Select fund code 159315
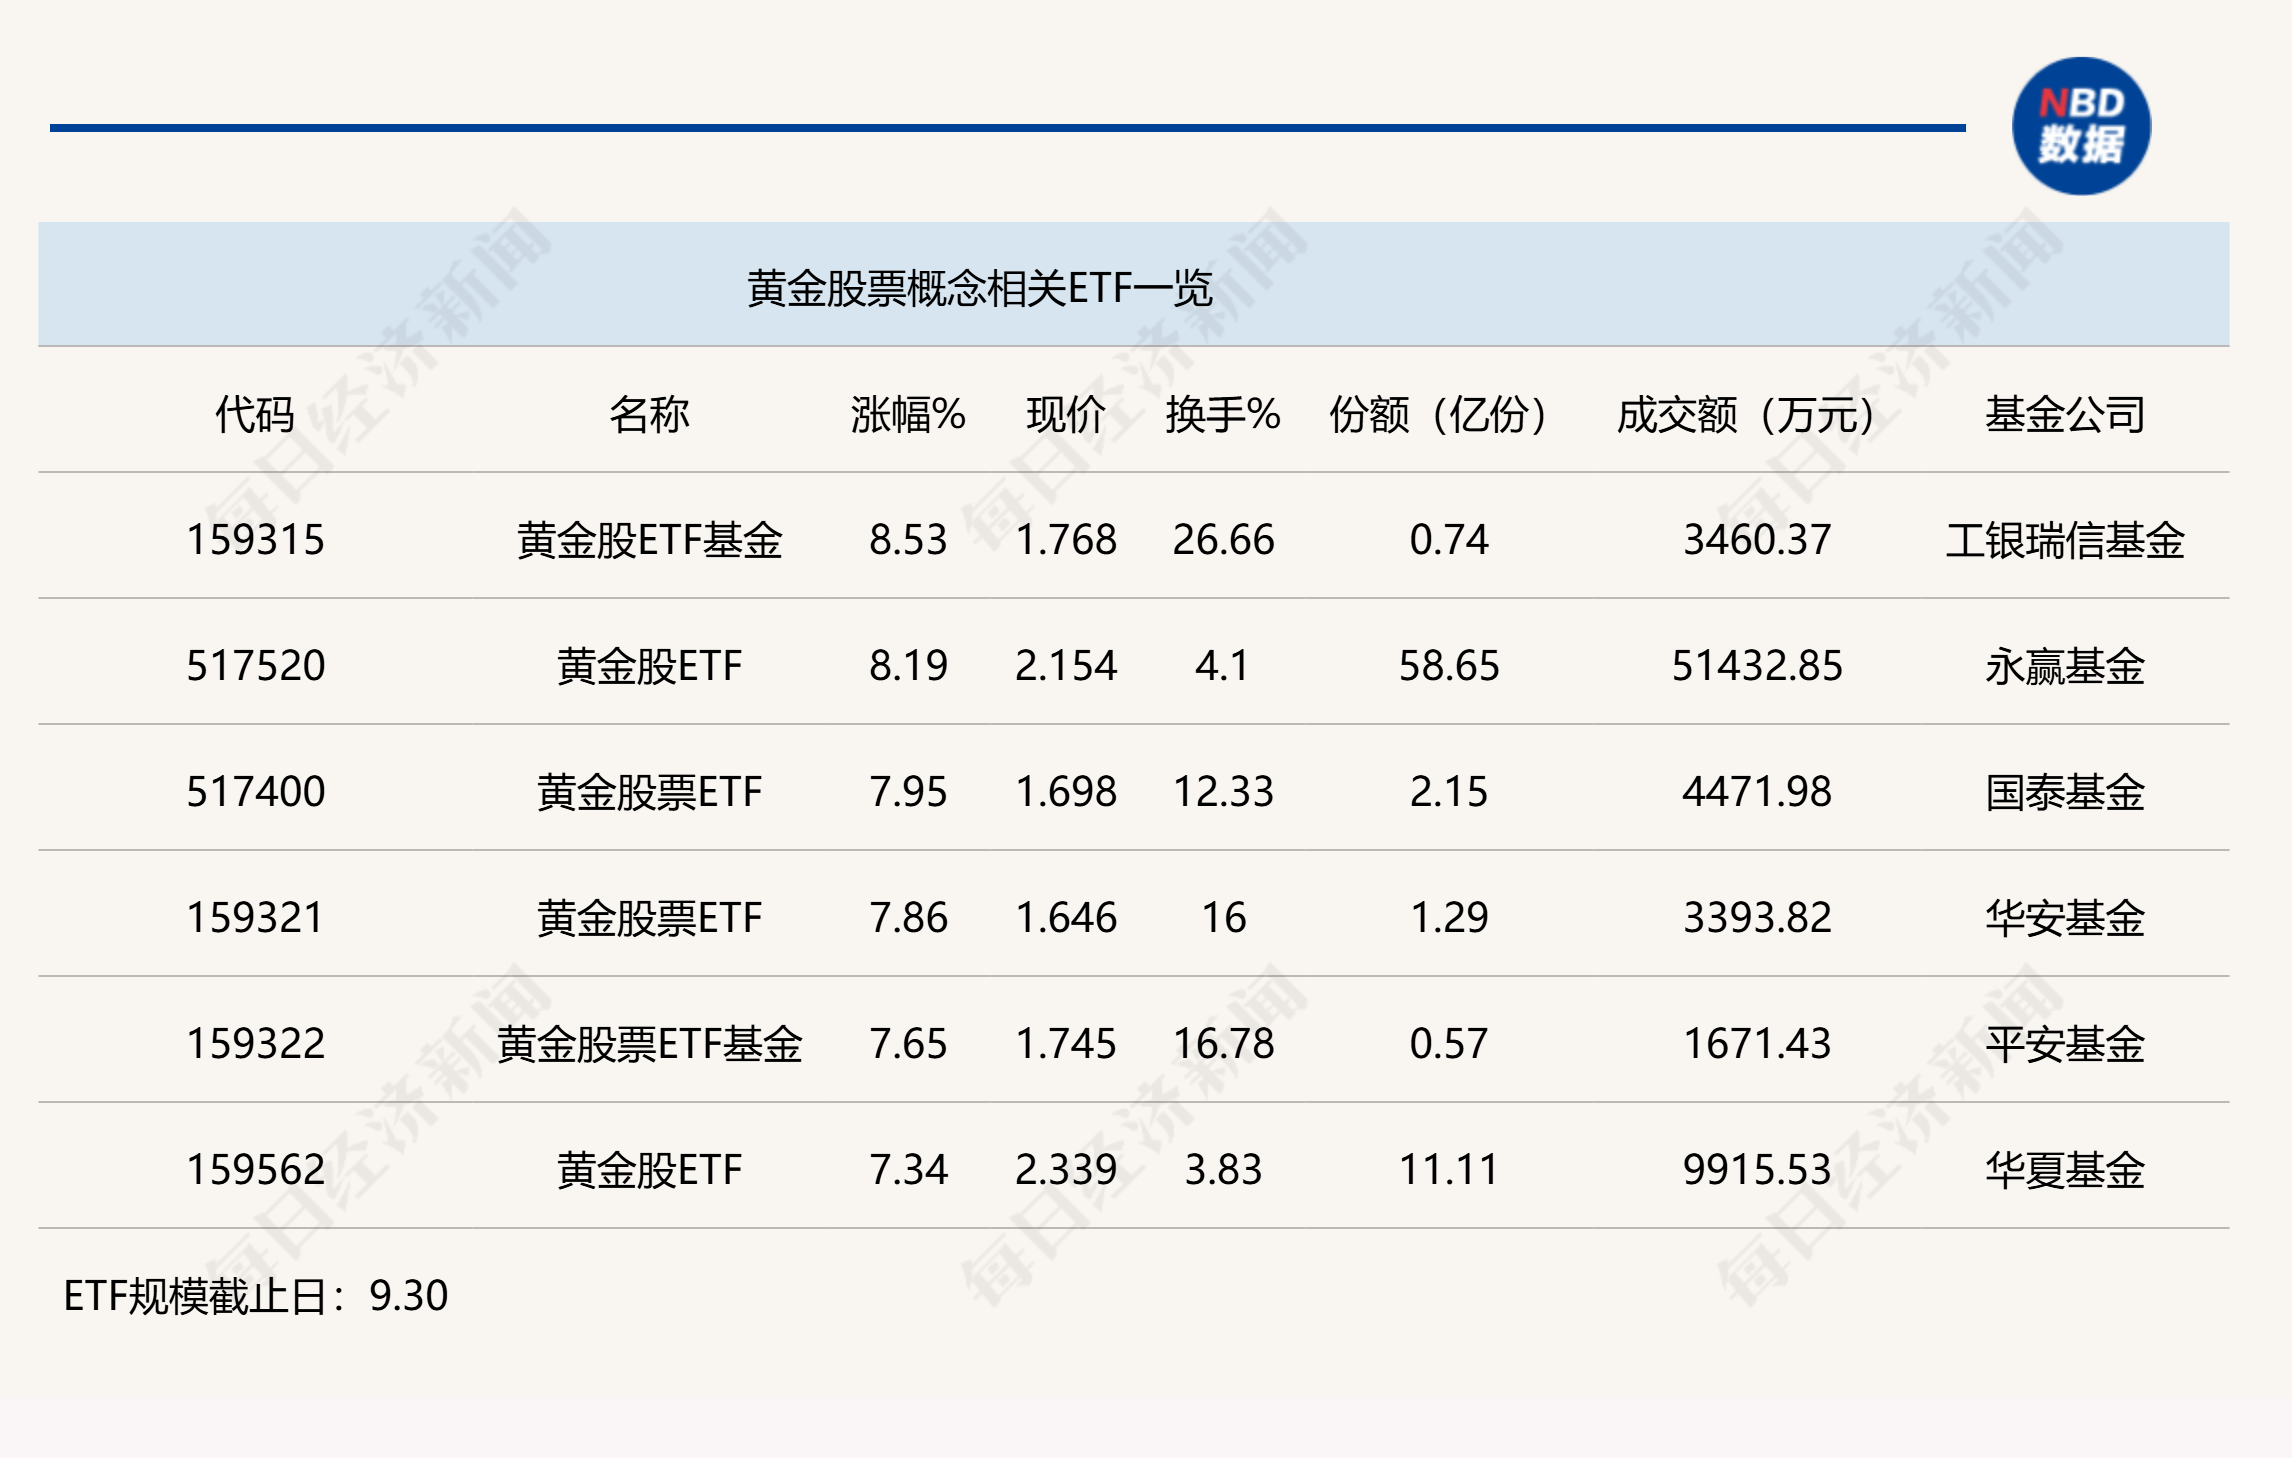Viewport: 2292px width, 1458px height. [255, 540]
